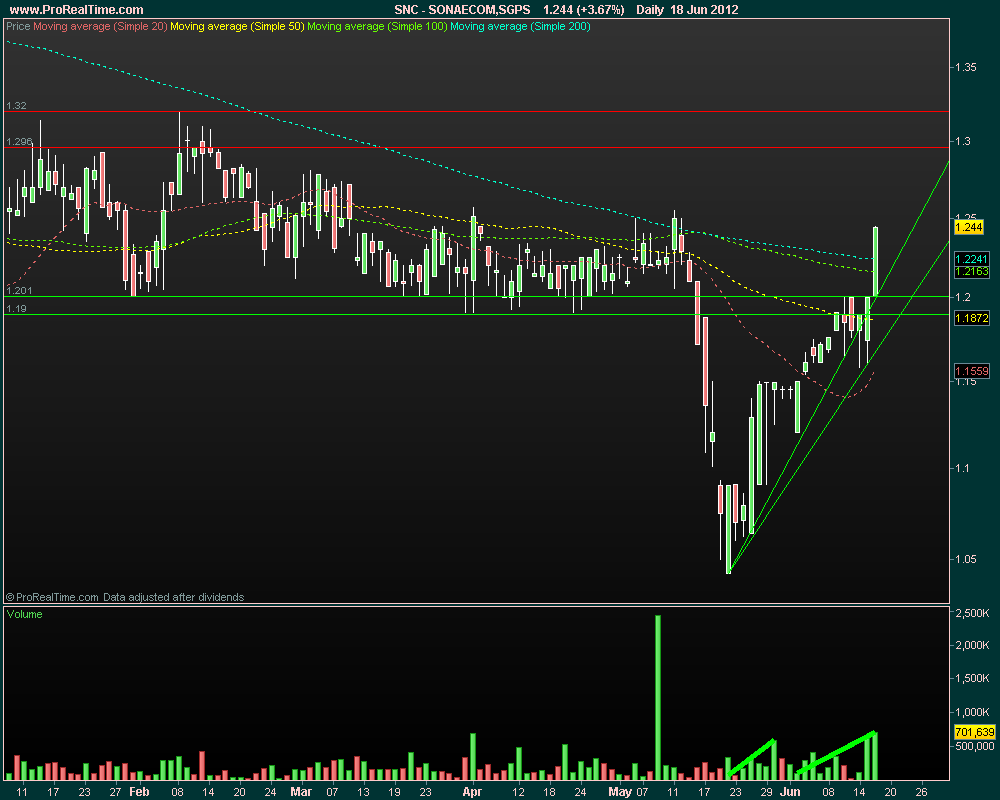Click the 500,000 volume axis label
The width and height of the screenshot is (1000, 800).
[x=974, y=746]
